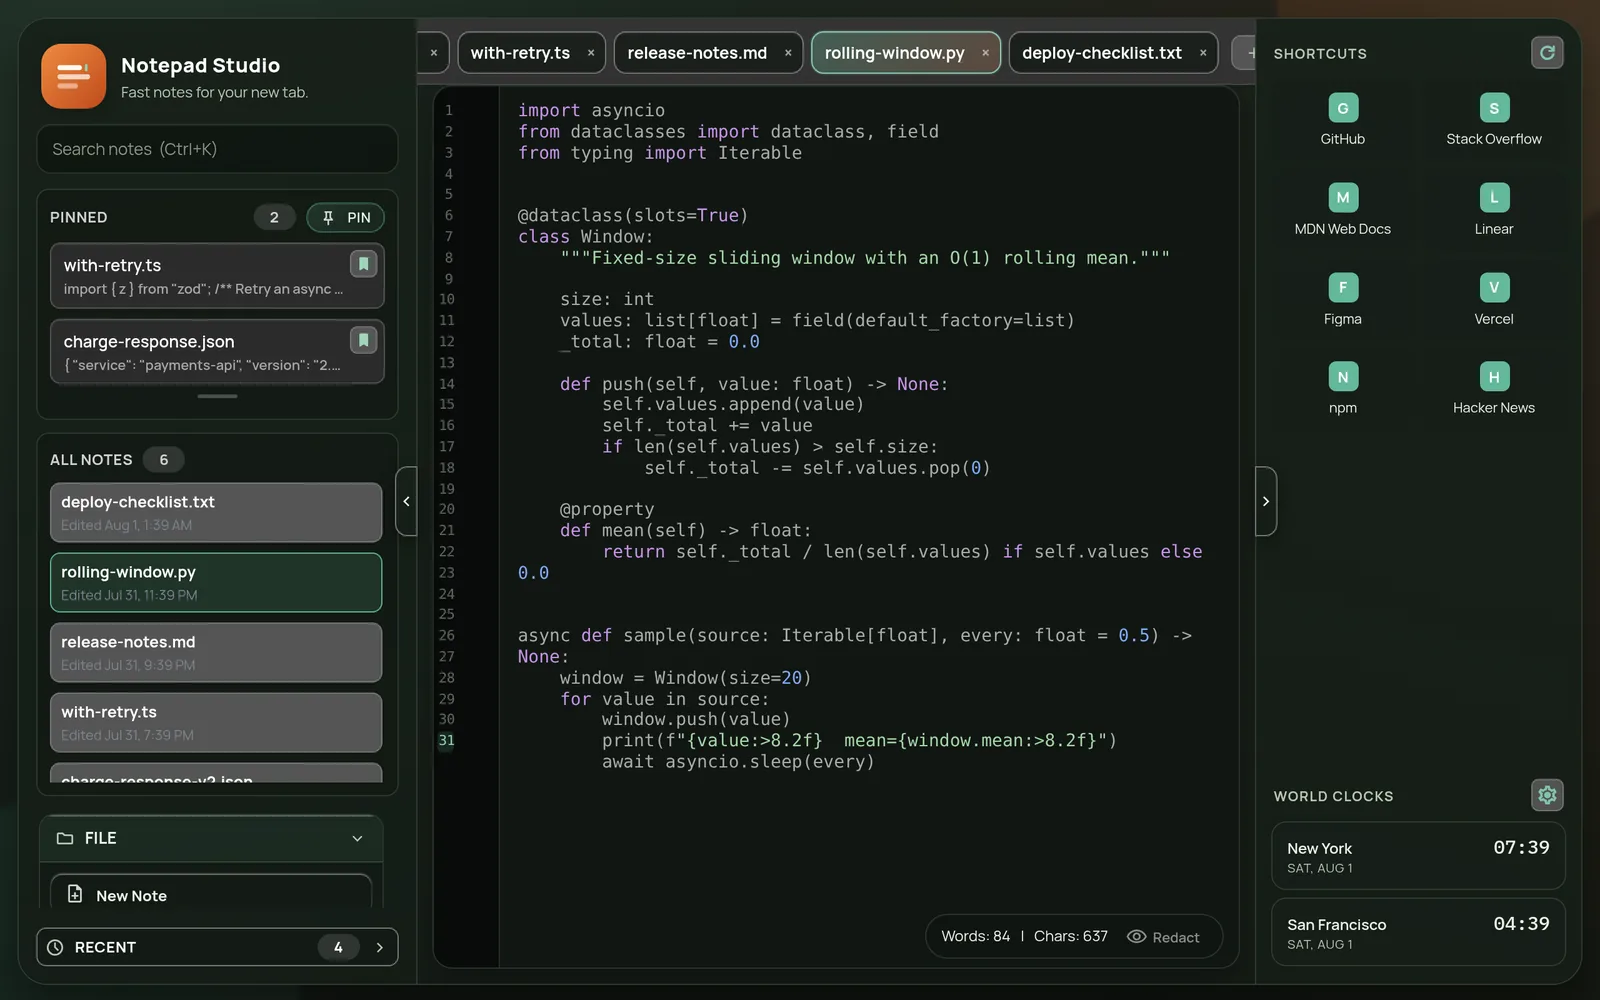Open the Linear shortcut

[x=1493, y=210]
